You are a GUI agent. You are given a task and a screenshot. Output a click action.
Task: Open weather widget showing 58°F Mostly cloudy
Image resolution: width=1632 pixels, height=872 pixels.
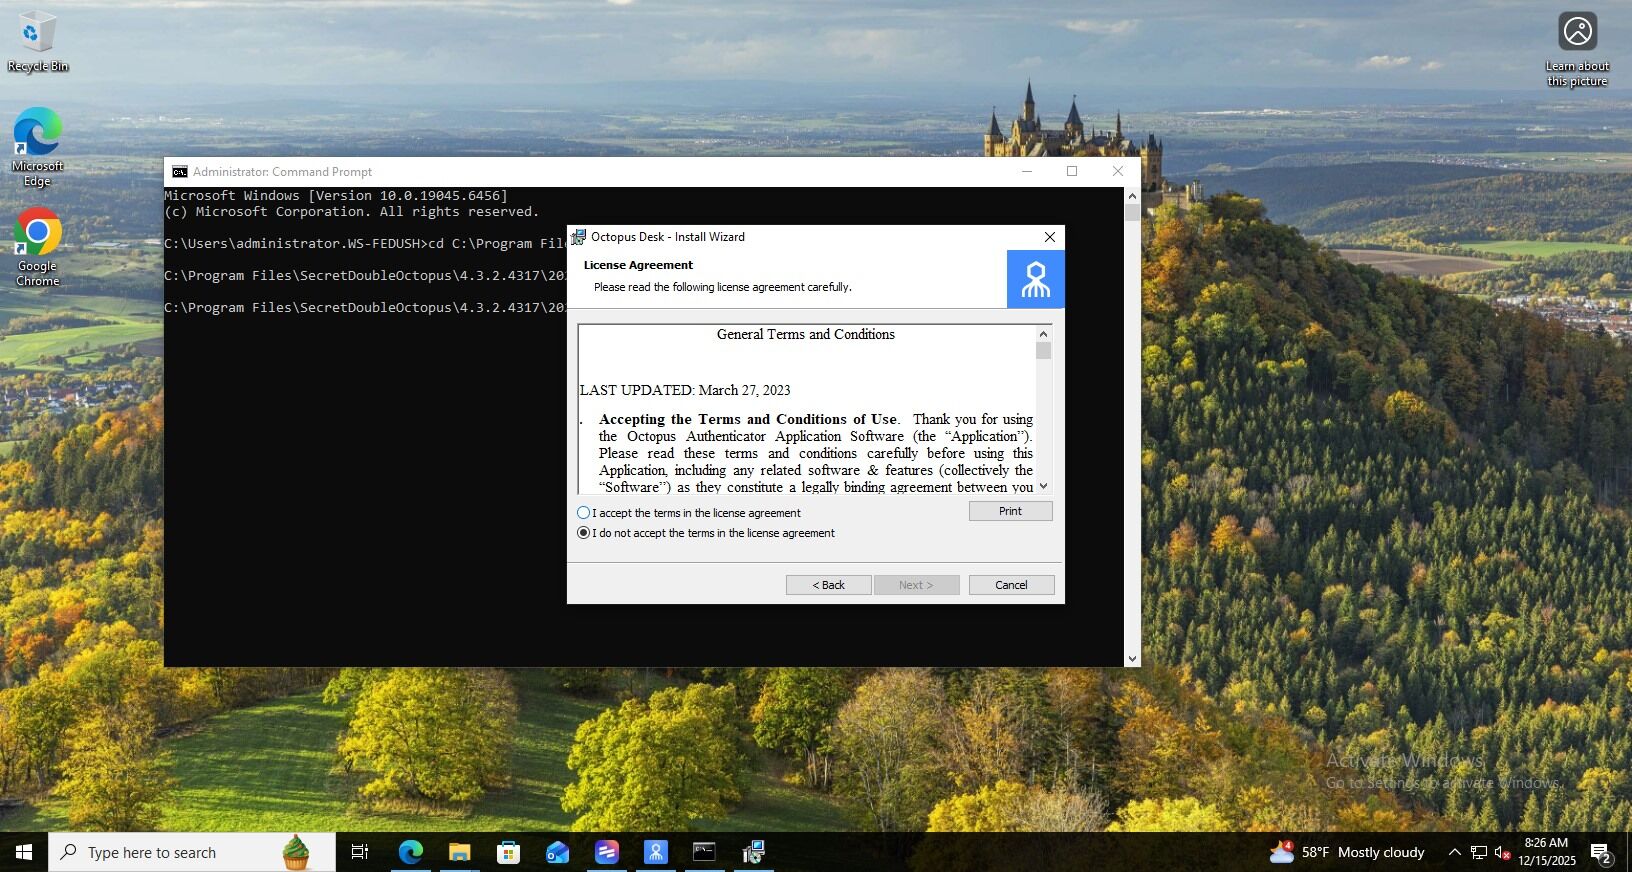pos(1347,852)
